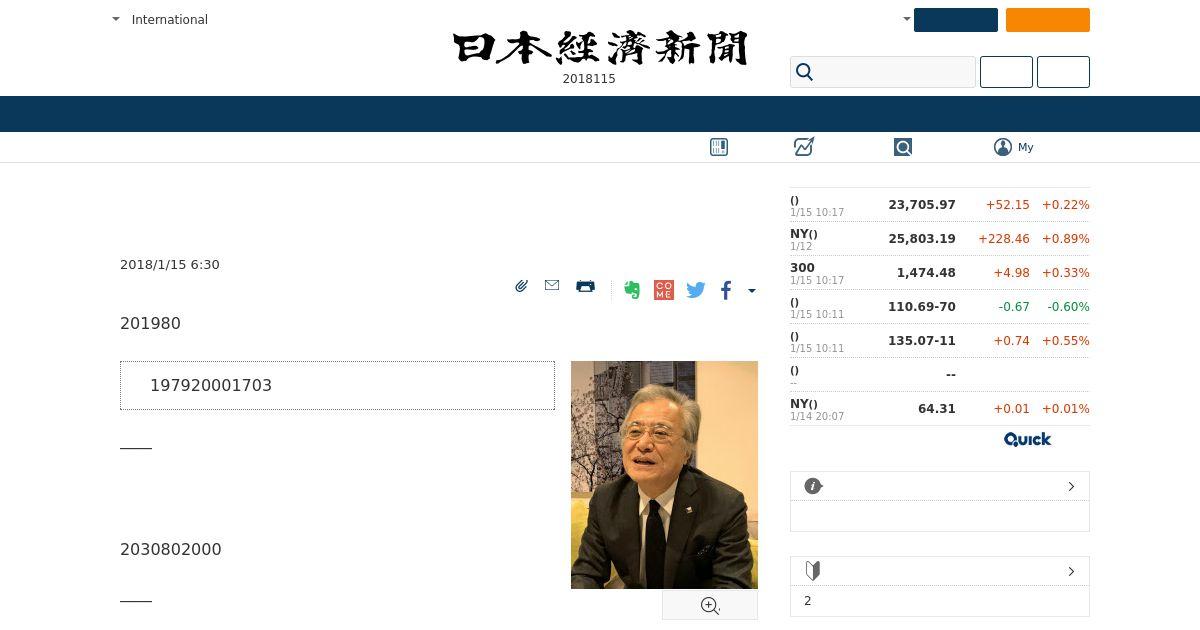The height and width of the screenshot is (630, 1200).
Task: Click the paperclip save article icon
Action: click(521, 286)
